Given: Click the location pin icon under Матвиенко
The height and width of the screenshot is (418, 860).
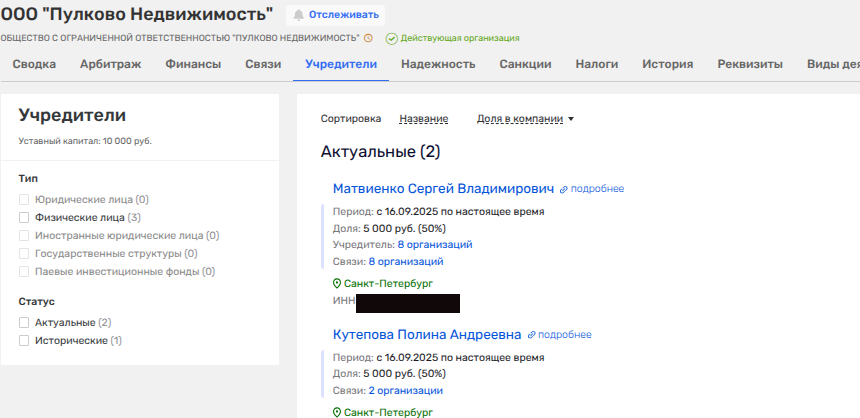Looking at the screenshot, I should tap(337, 284).
